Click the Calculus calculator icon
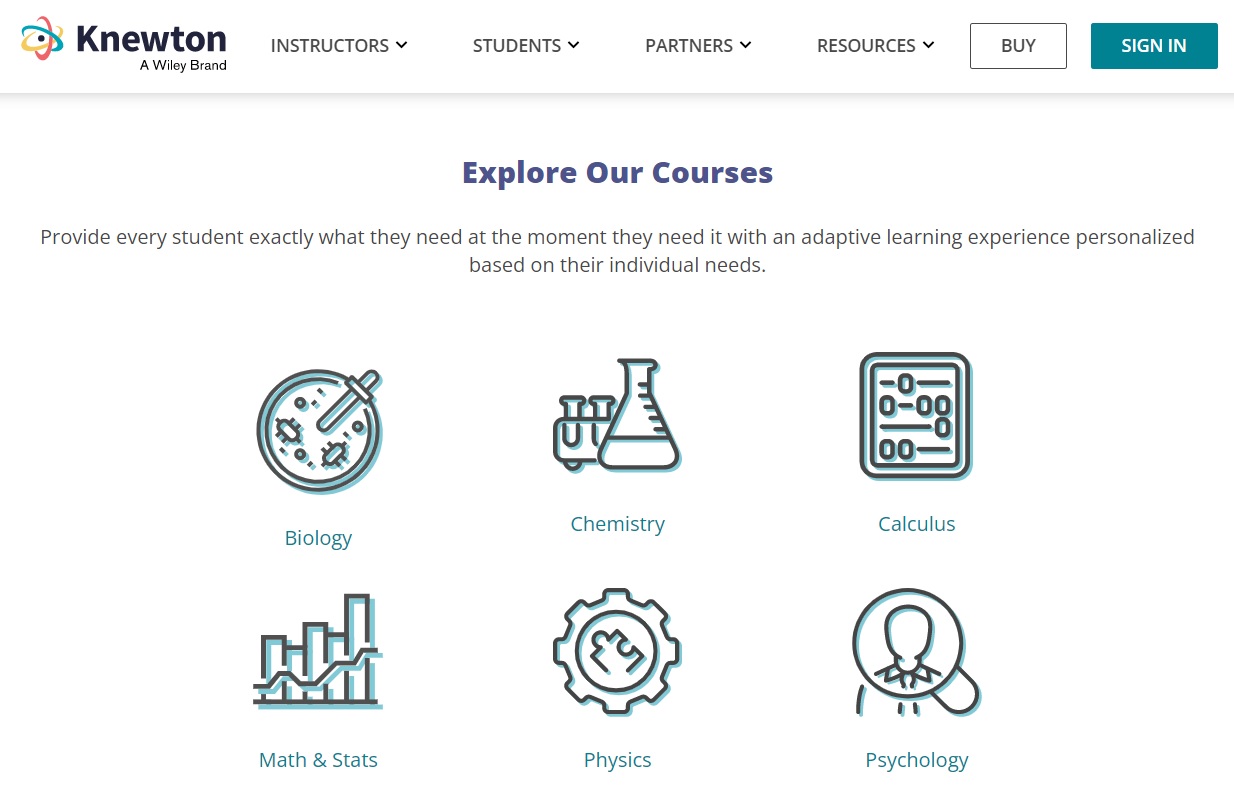This screenshot has width=1234, height=804. pyautogui.click(x=916, y=416)
